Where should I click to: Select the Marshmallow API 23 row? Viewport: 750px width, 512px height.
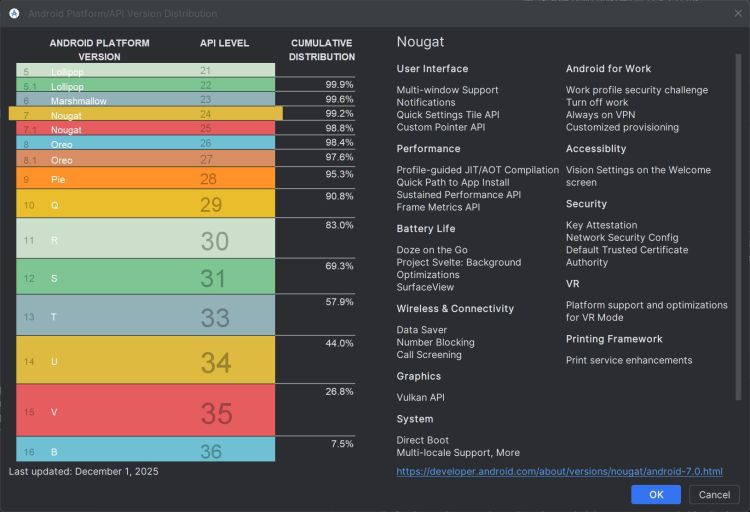145,100
